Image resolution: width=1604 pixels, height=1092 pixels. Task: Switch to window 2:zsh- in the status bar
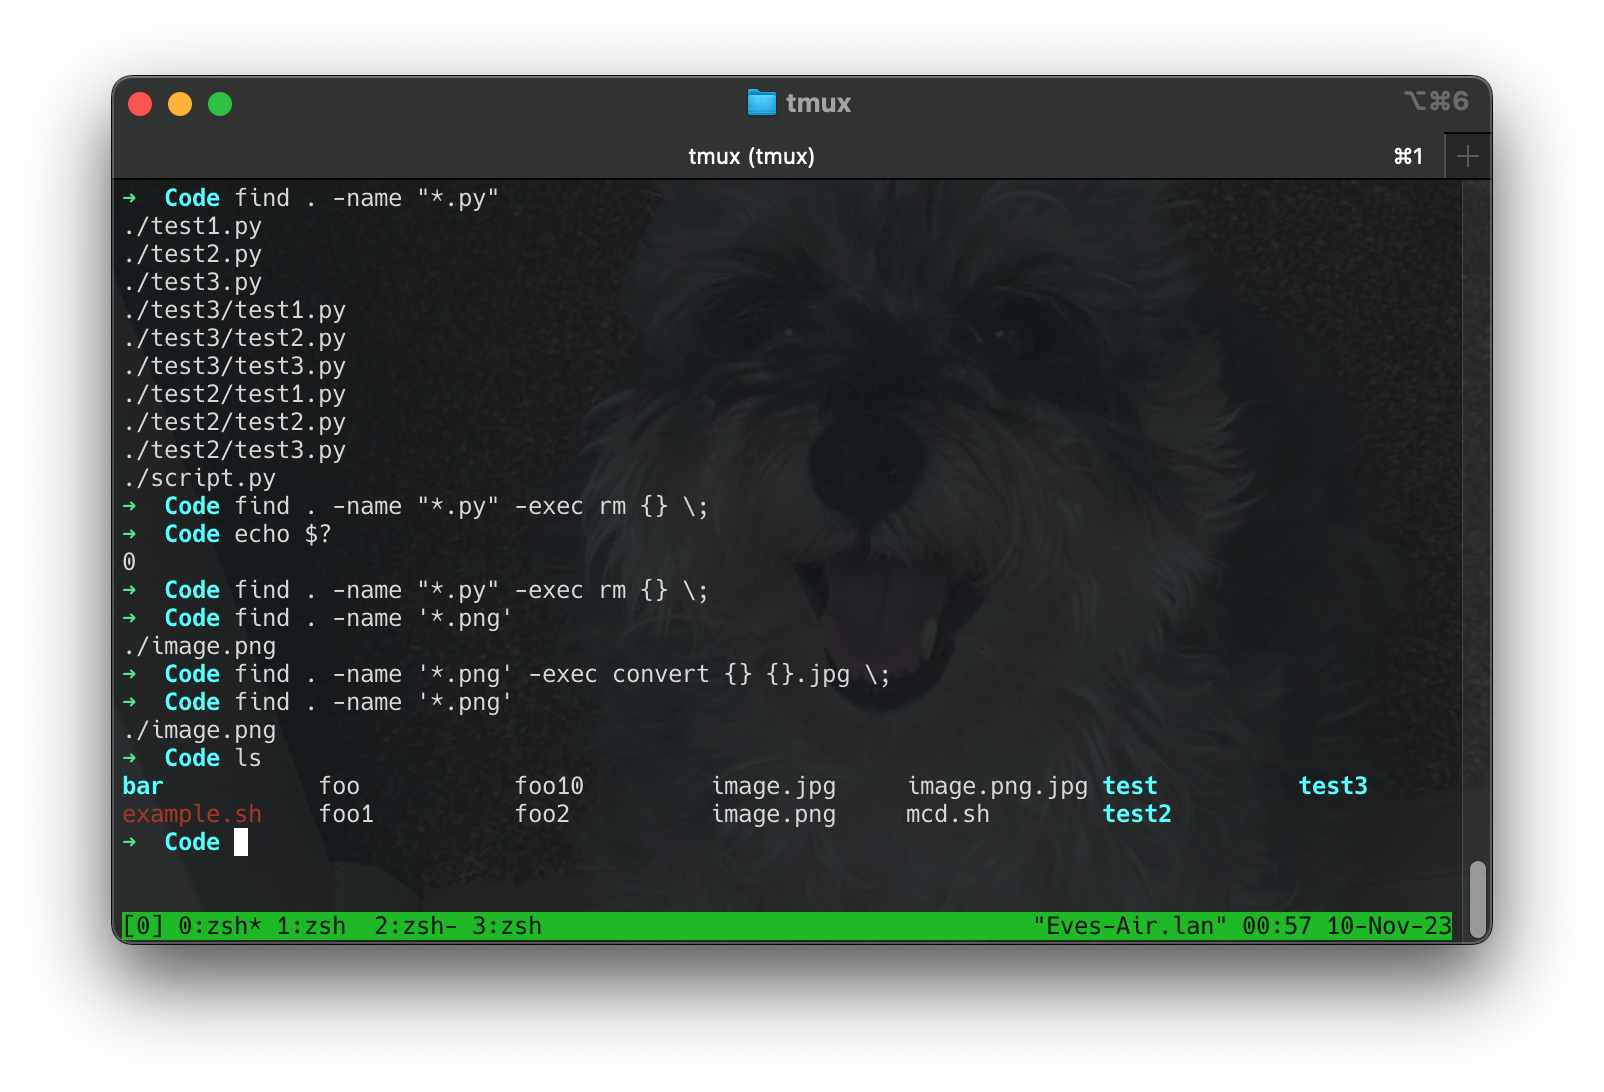tap(412, 926)
